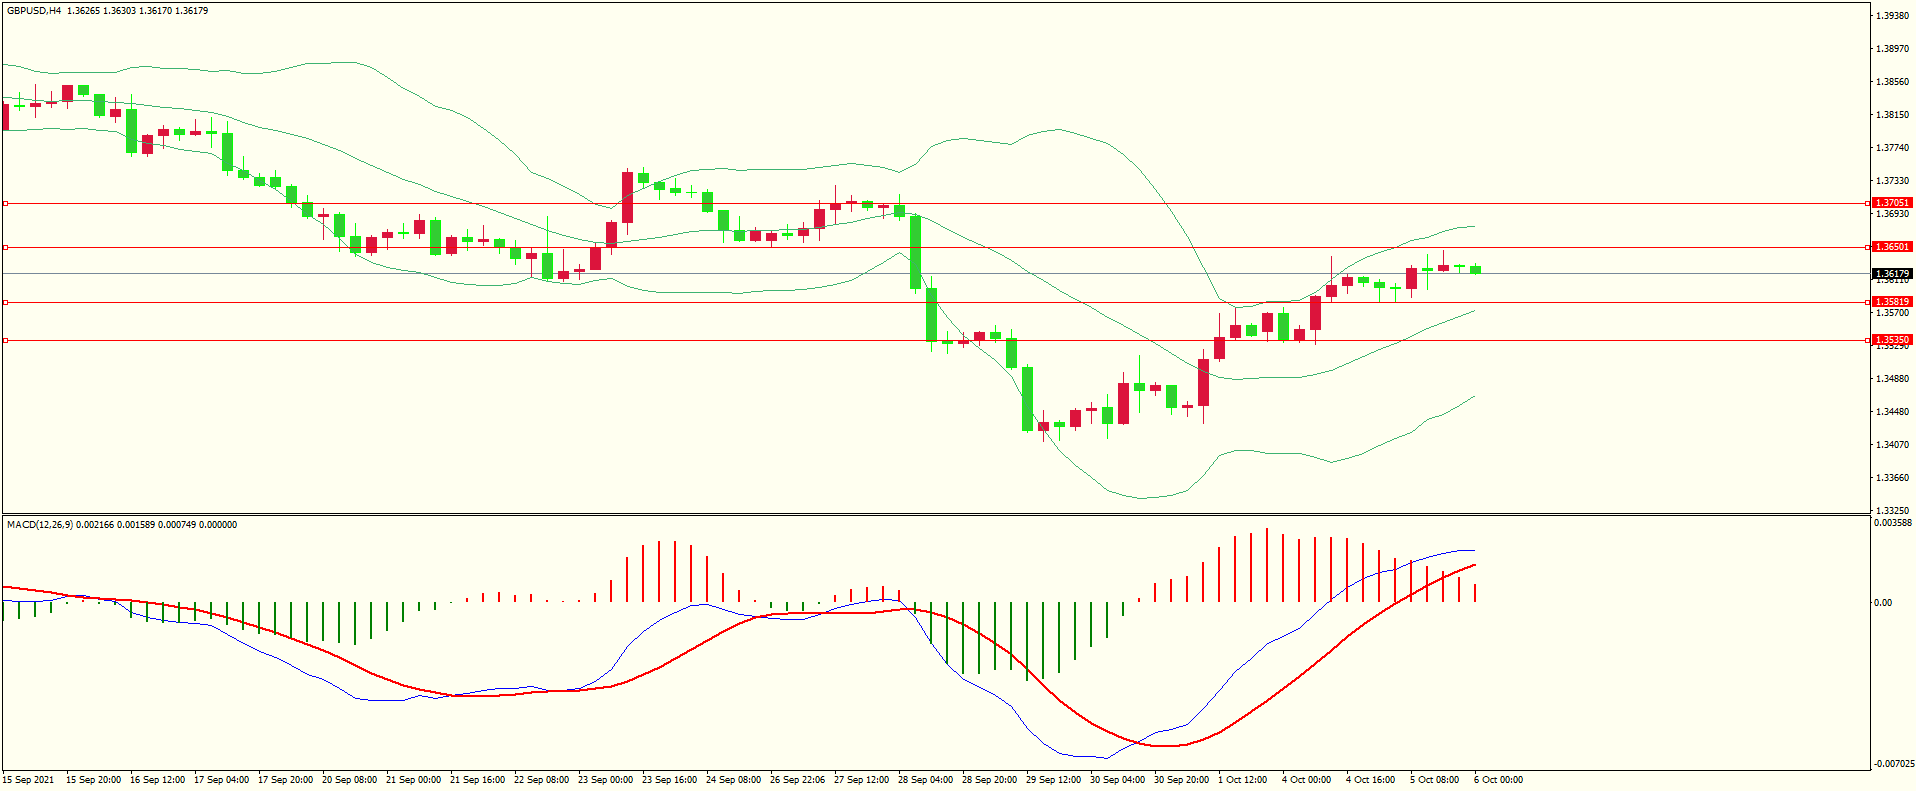Screen dimensions: 1916x791
Task: Click the MACD scale value 0.003588
Action: (x=1893, y=523)
